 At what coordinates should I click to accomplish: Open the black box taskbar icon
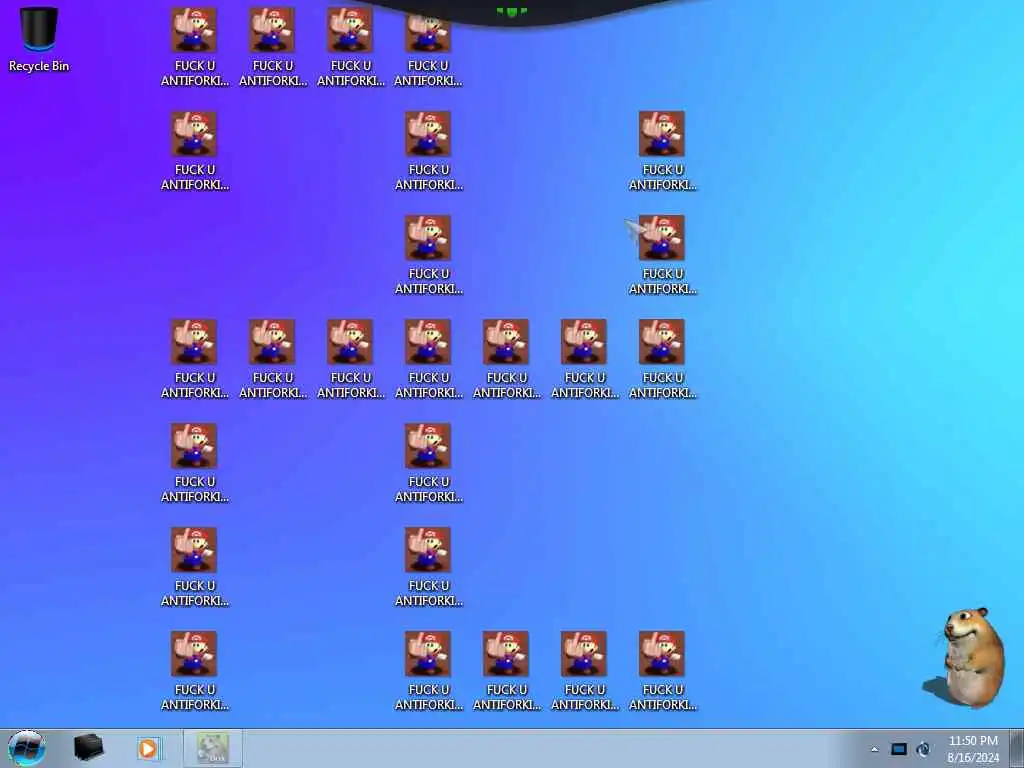point(89,748)
